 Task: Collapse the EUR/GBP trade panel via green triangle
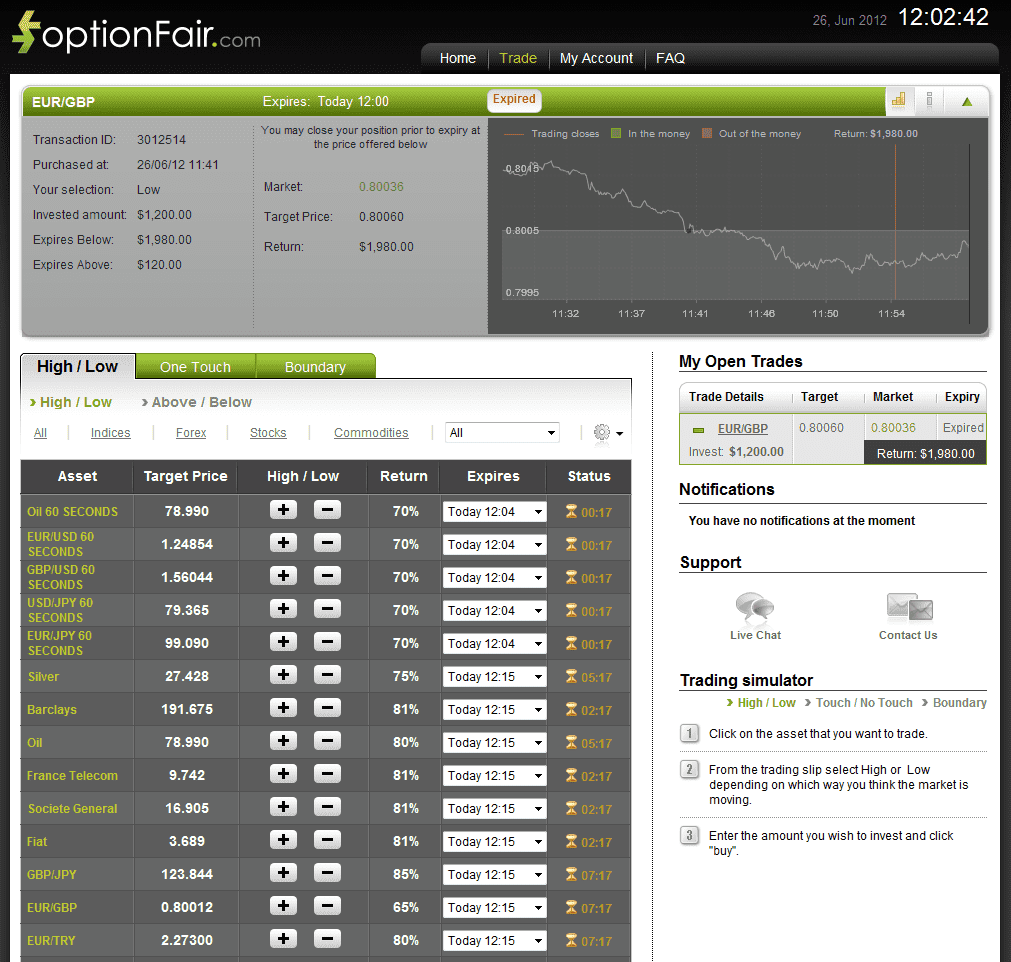[966, 101]
